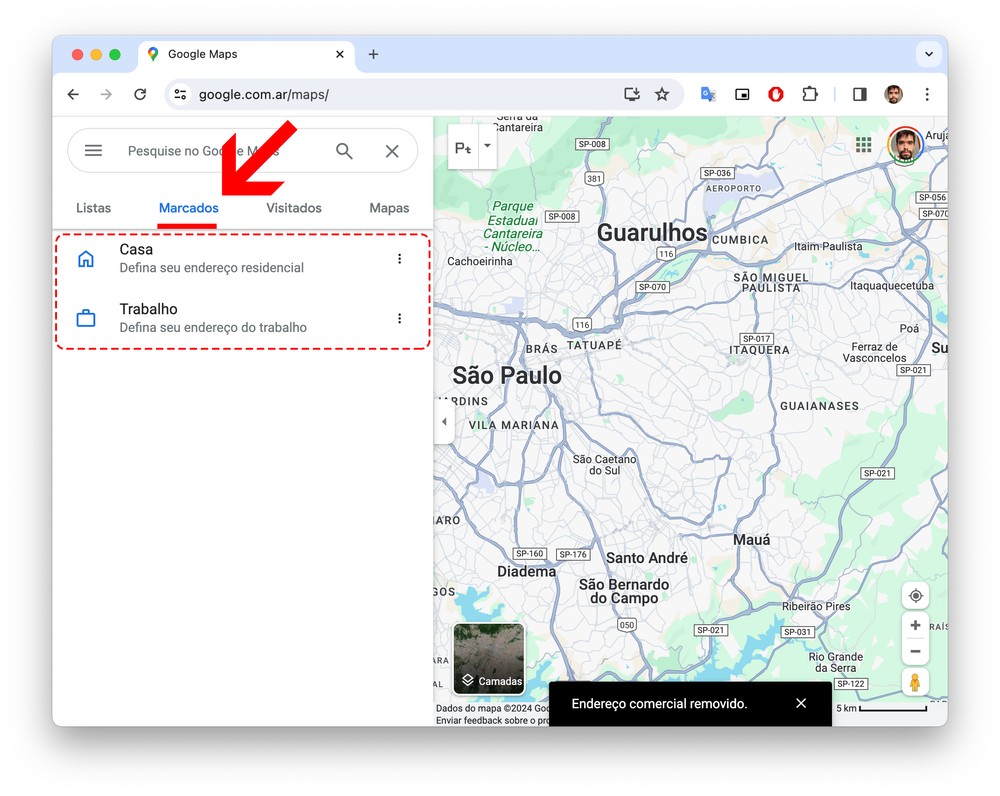
Task: Switch to the Visitados tab
Action: tap(294, 208)
